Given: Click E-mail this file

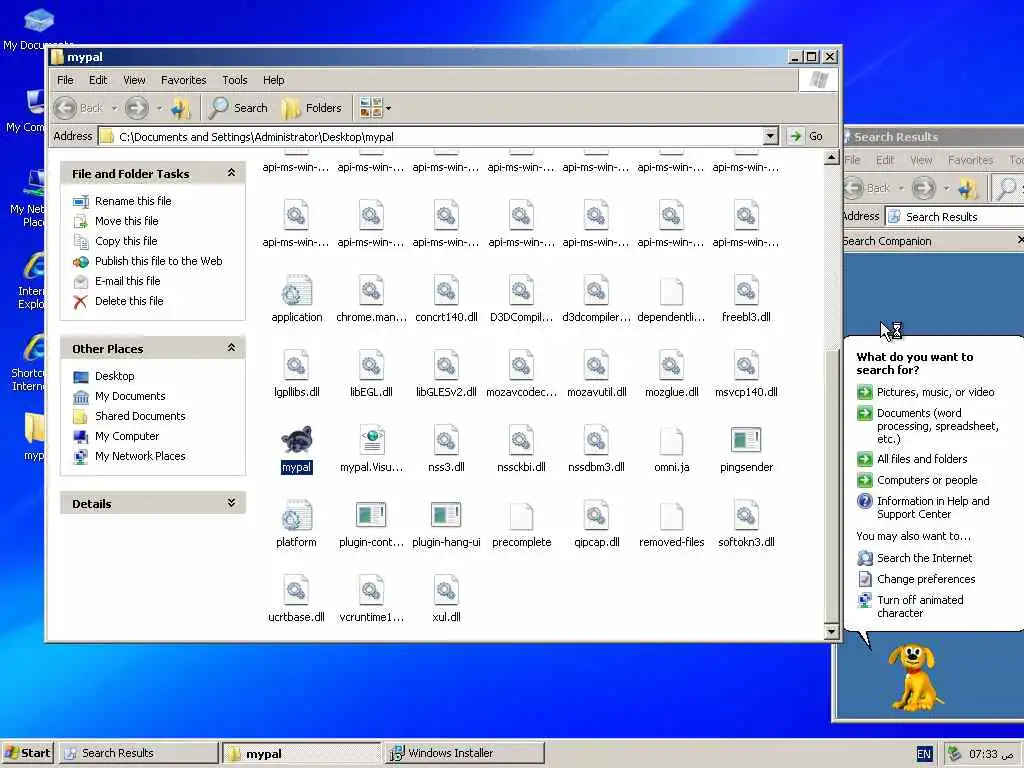Looking at the screenshot, I should pos(127,281).
